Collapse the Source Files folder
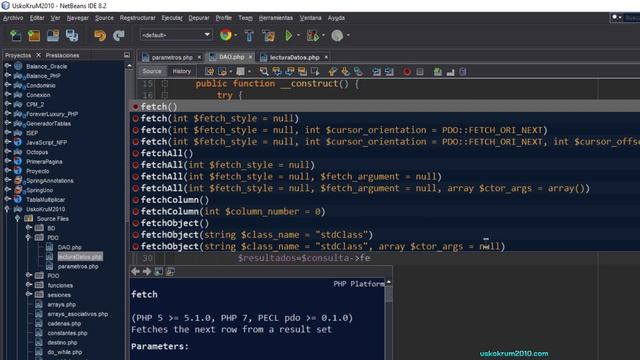Screen dimensions: 640x360 pyautogui.click(x=18, y=218)
